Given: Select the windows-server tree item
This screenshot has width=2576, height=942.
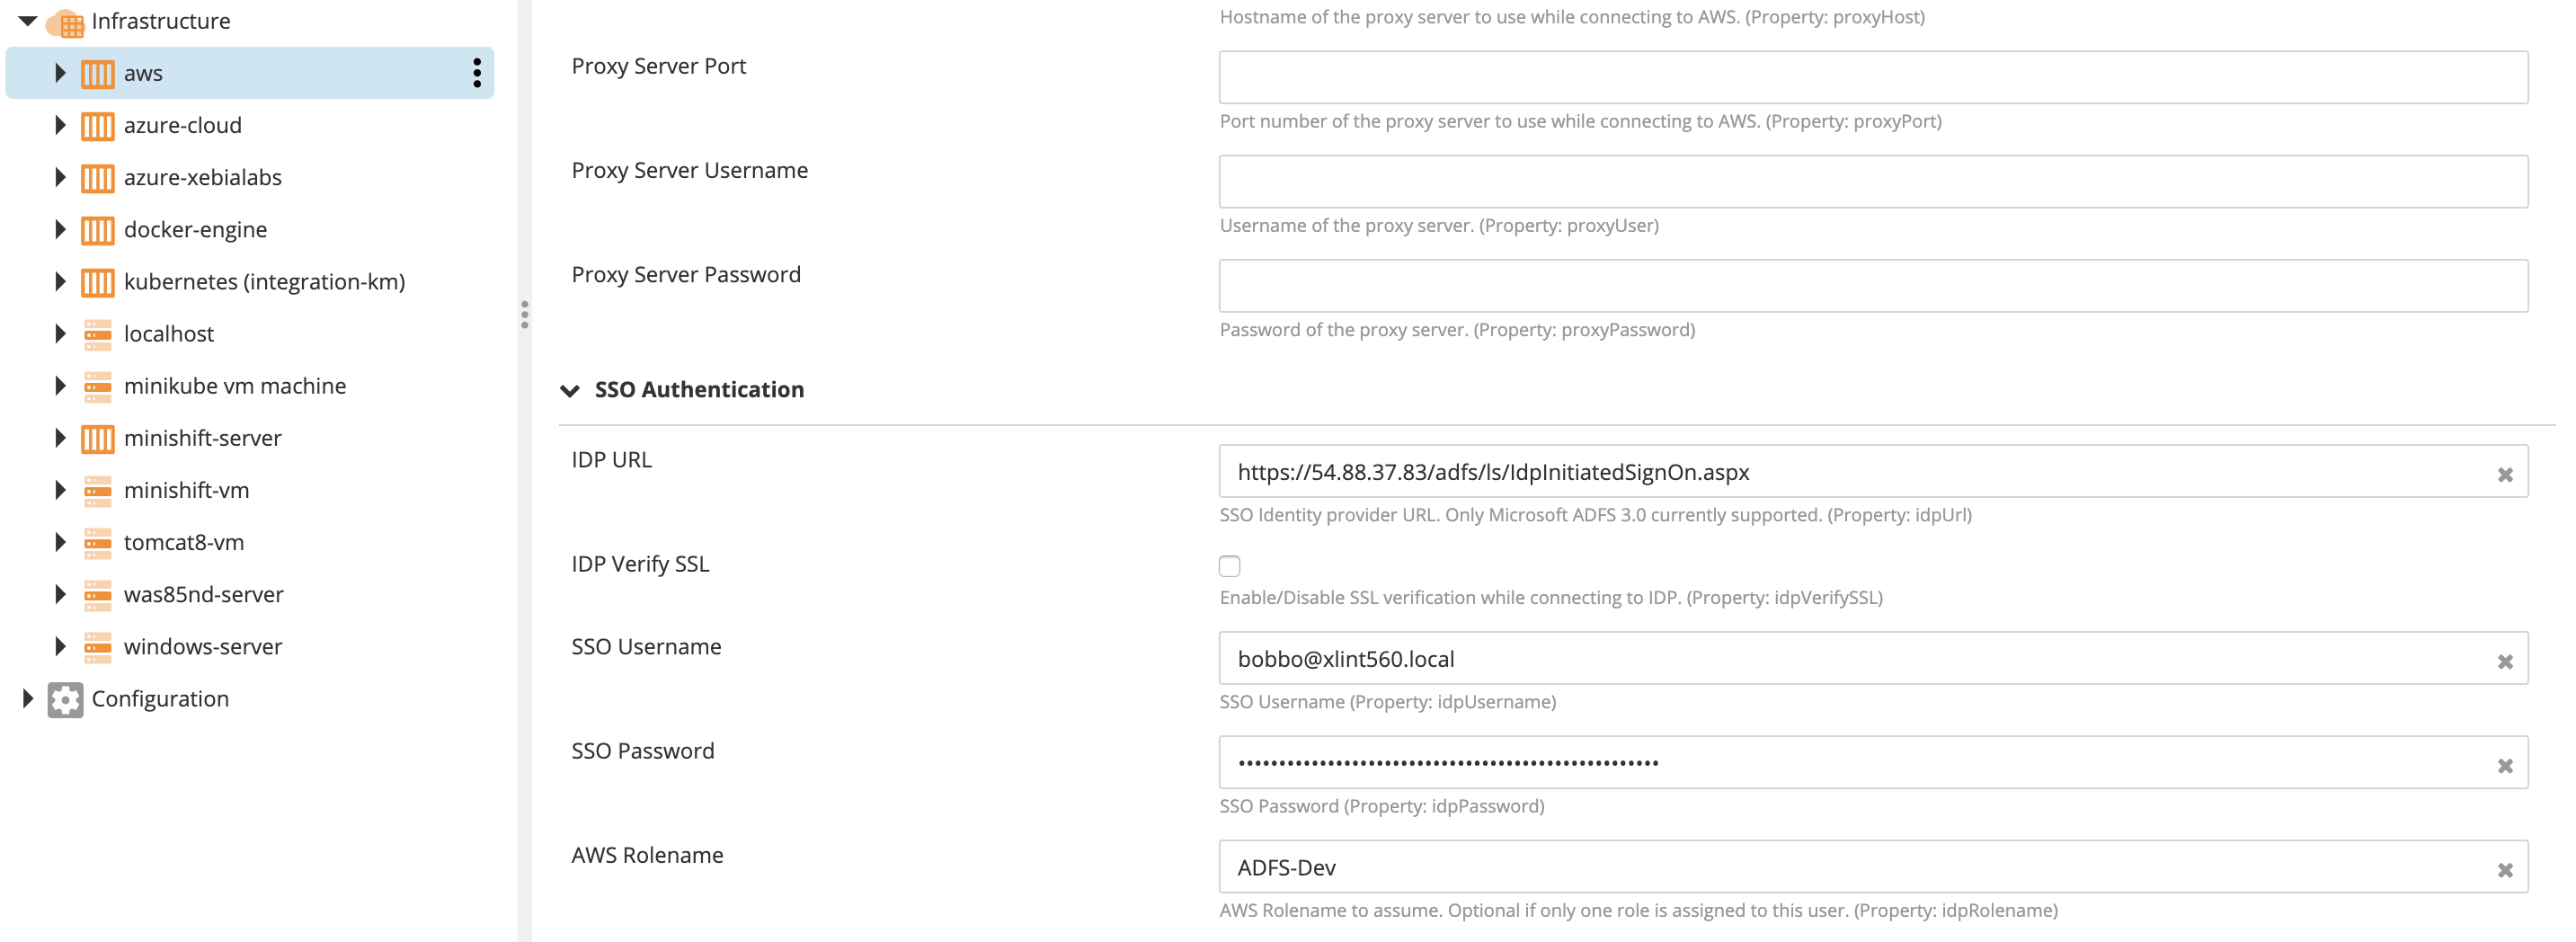Looking at the screenshot, I should [x=203, y=647].
